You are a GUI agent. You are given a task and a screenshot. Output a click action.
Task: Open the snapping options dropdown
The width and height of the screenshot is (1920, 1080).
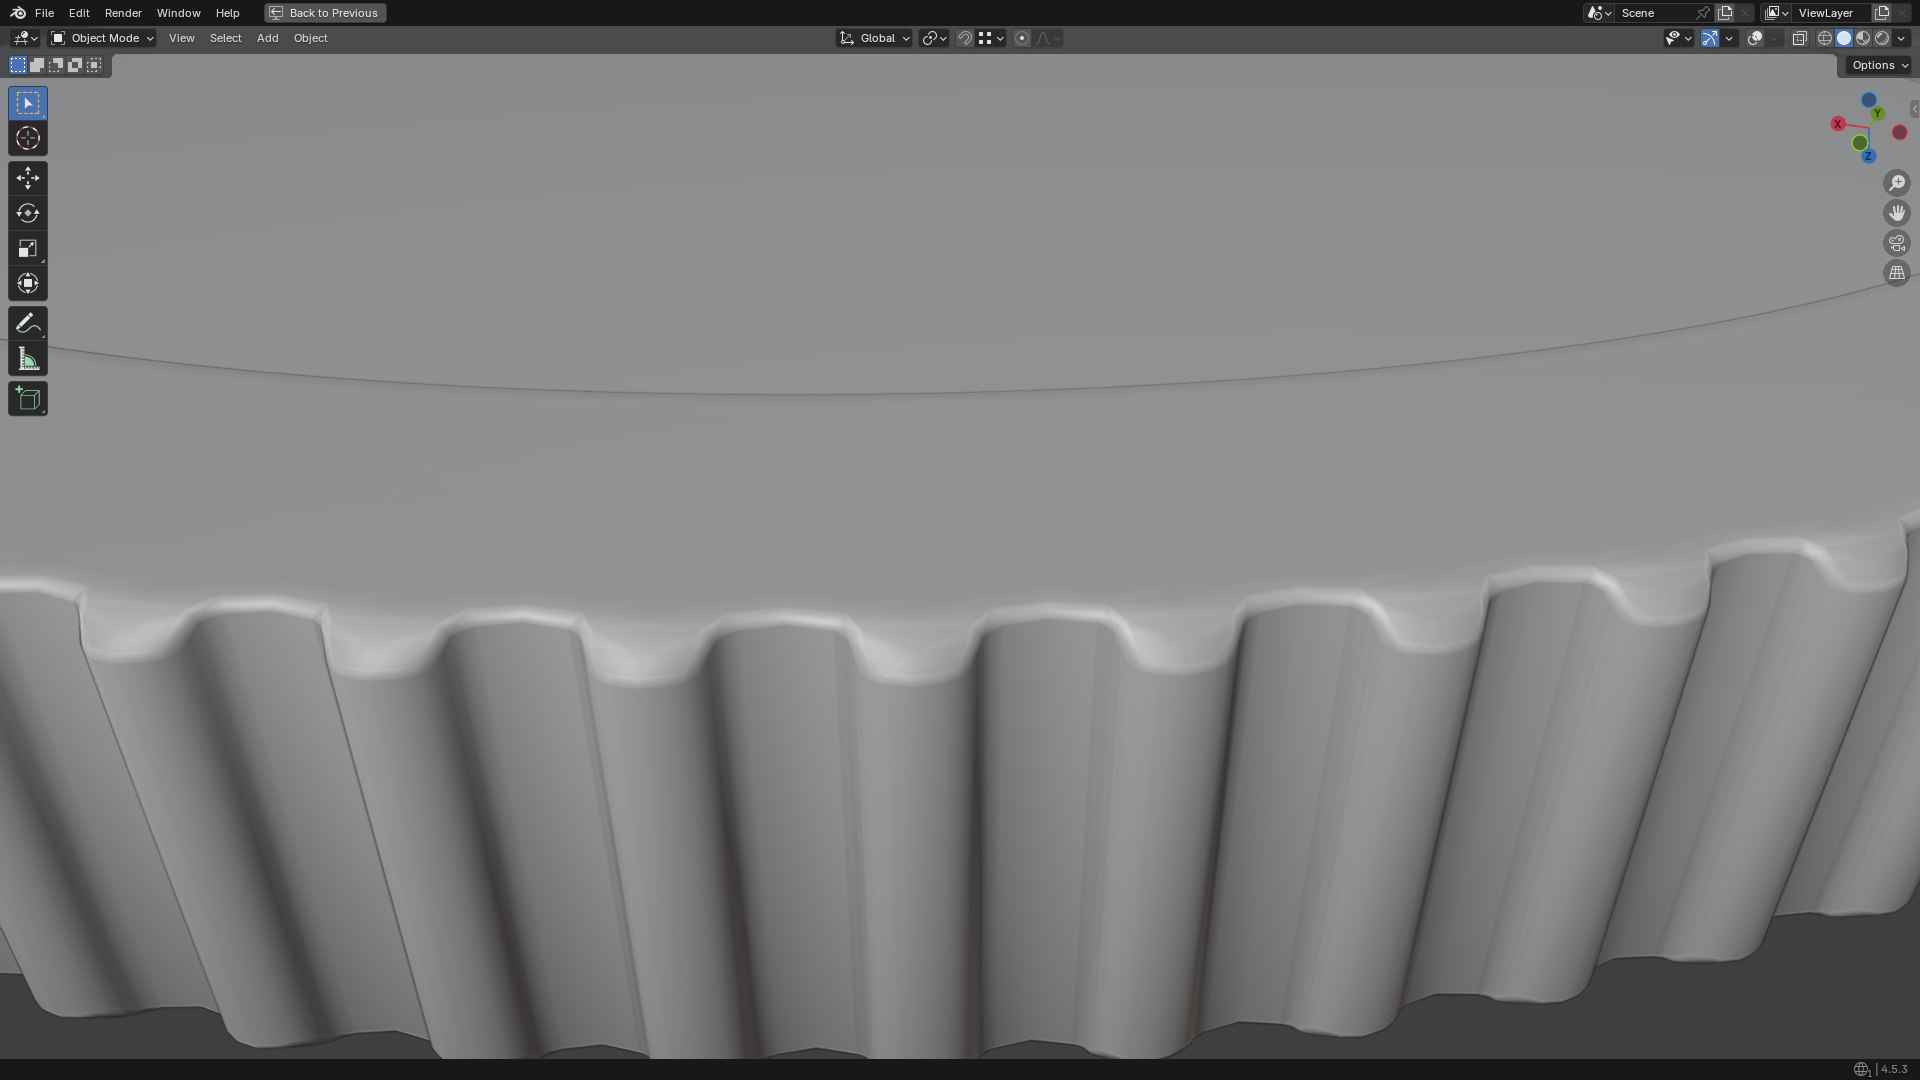click(991, 38)
